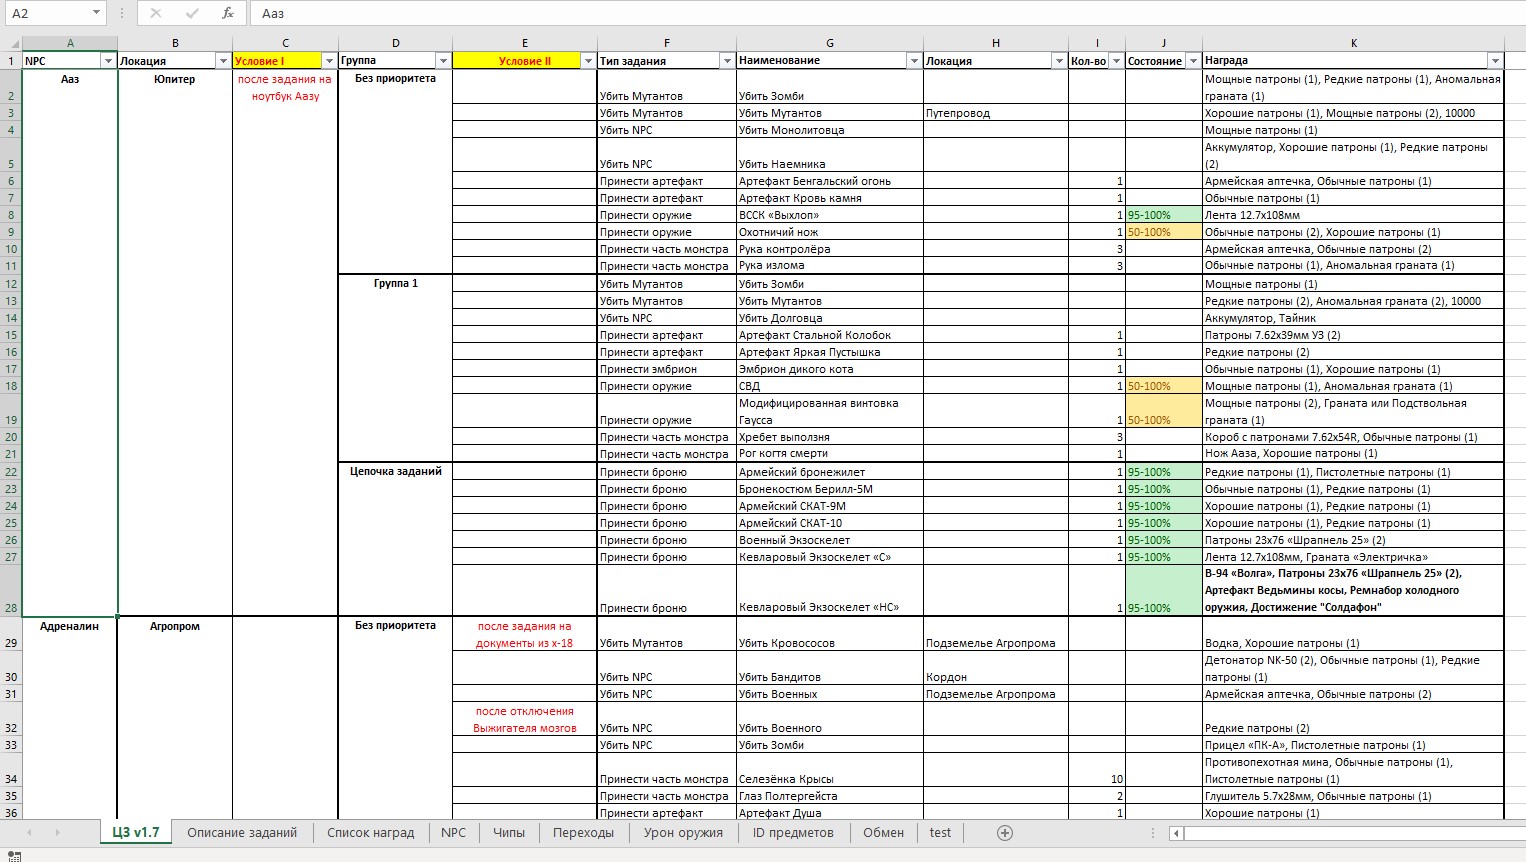The image size is (1526, 862).
Task: Open the Состояние filter dropdown
Action: (1192, 61)
